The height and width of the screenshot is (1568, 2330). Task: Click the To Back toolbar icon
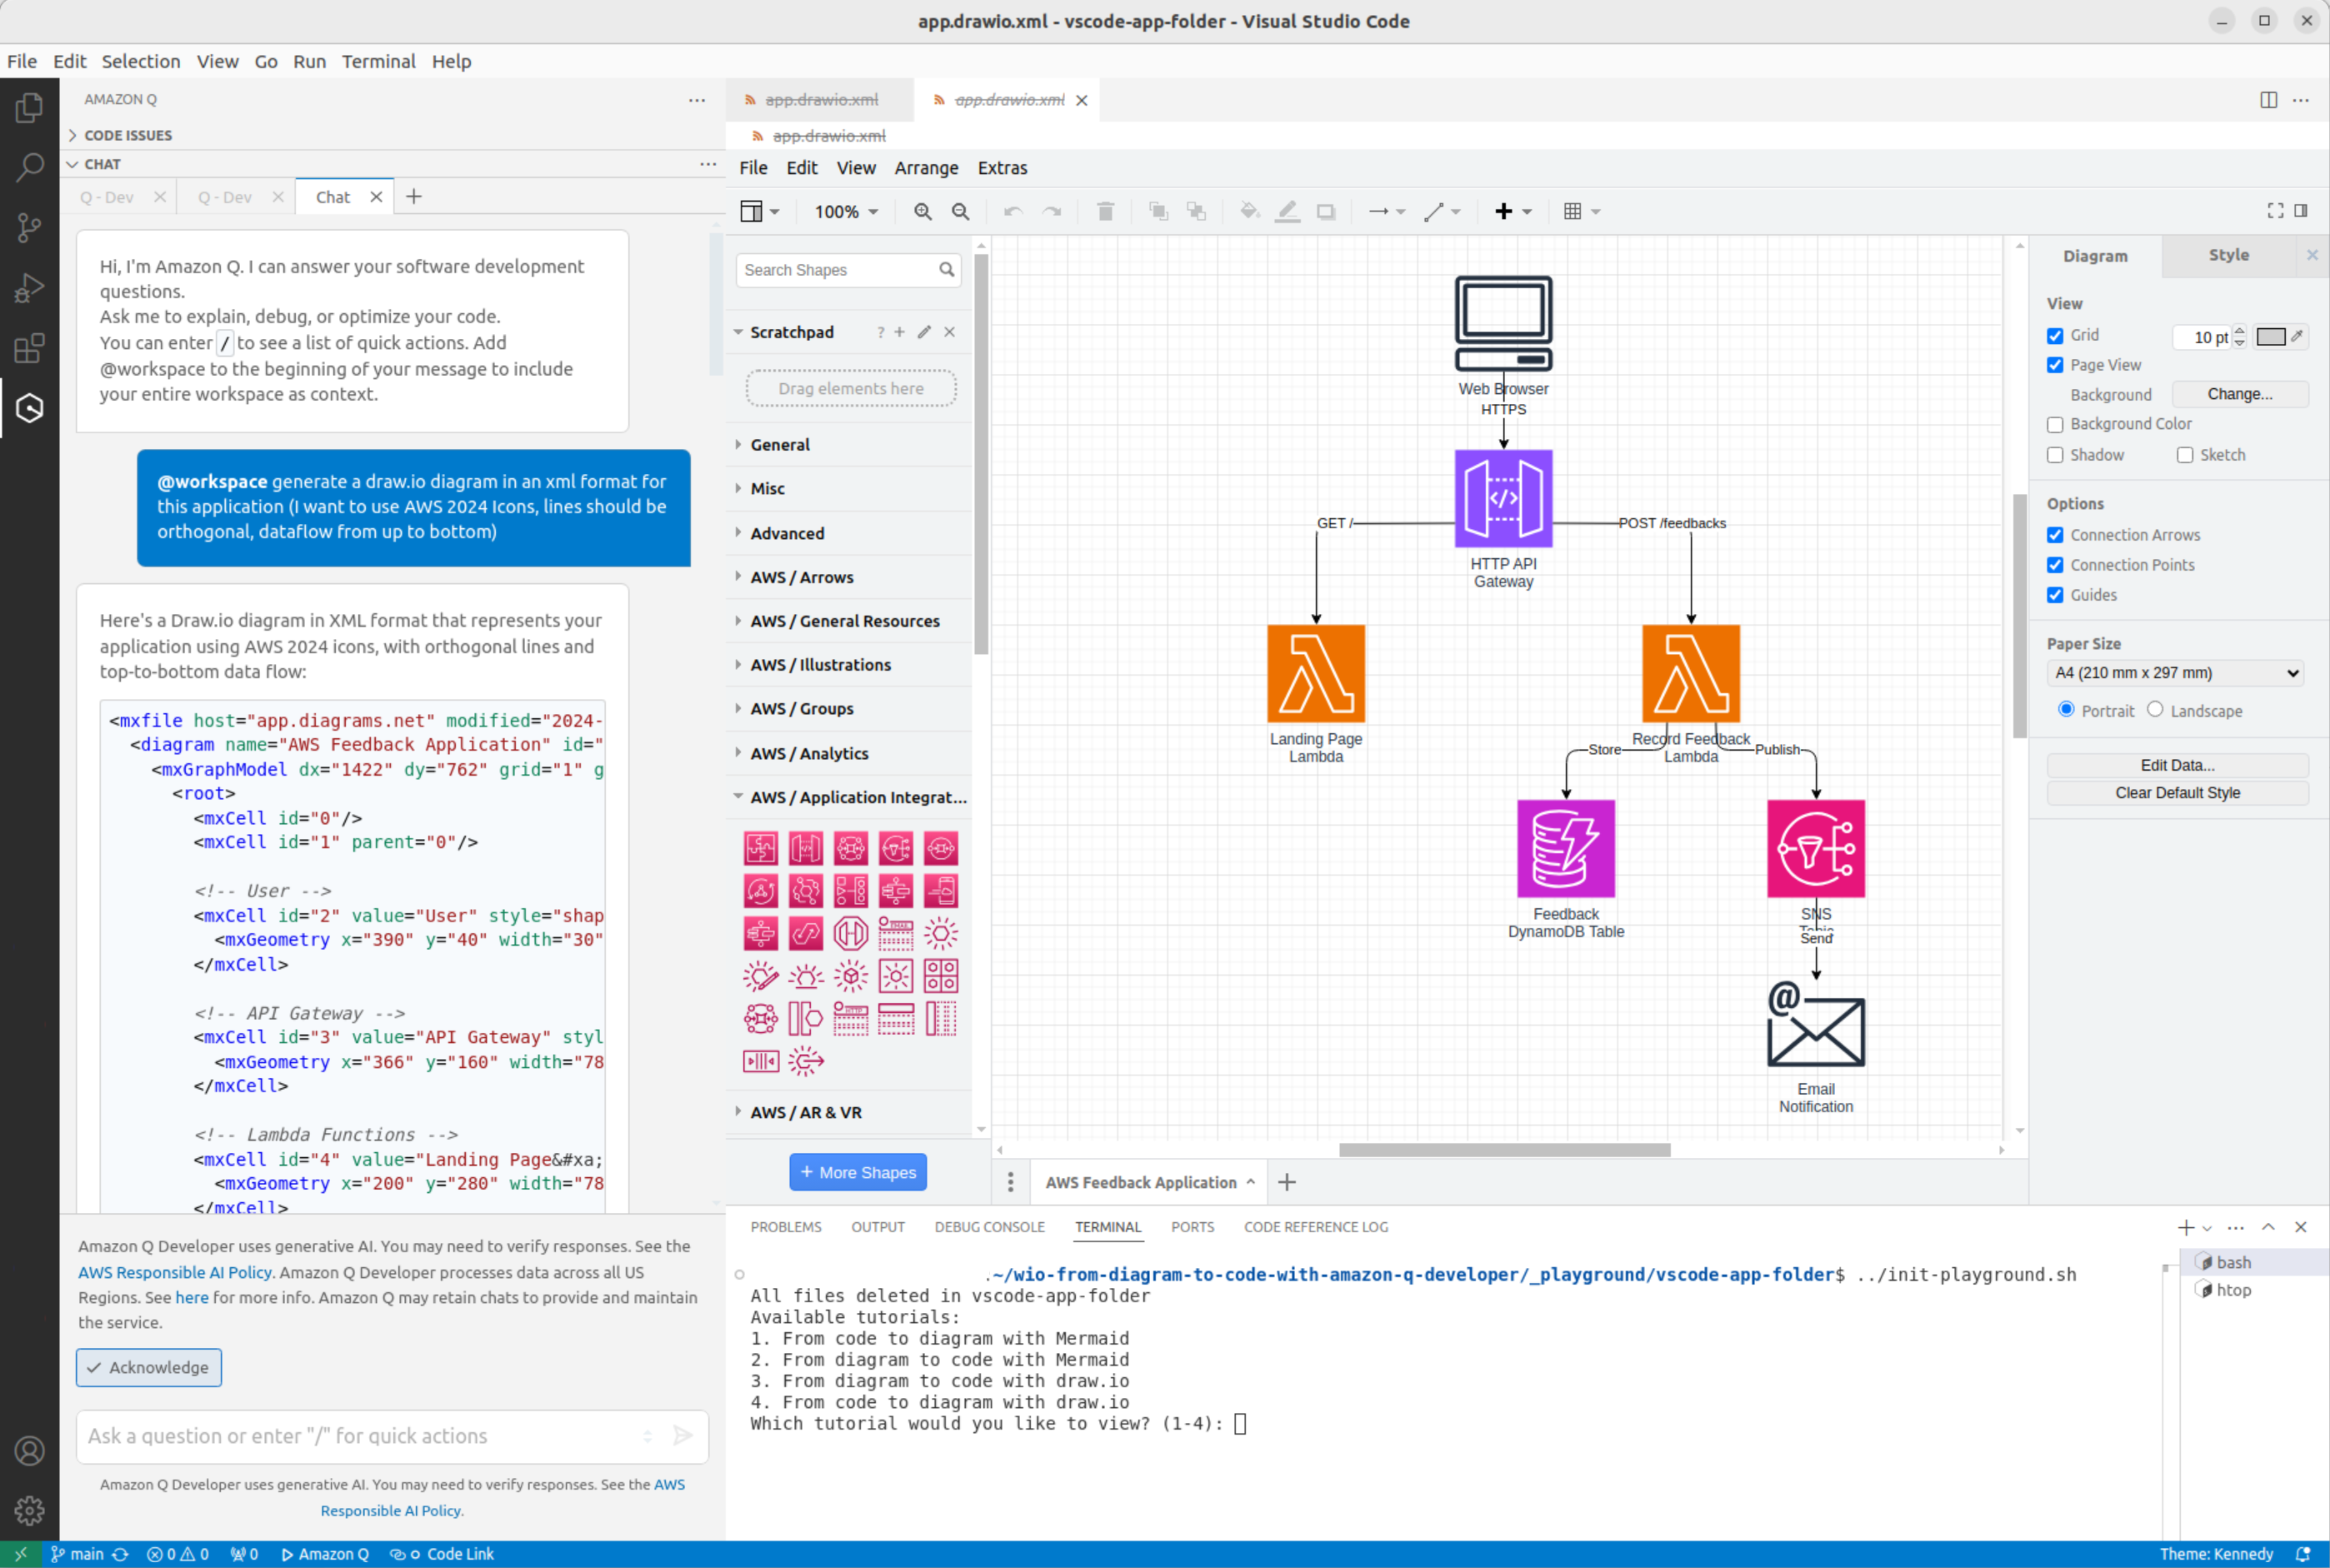[1196, 211]
